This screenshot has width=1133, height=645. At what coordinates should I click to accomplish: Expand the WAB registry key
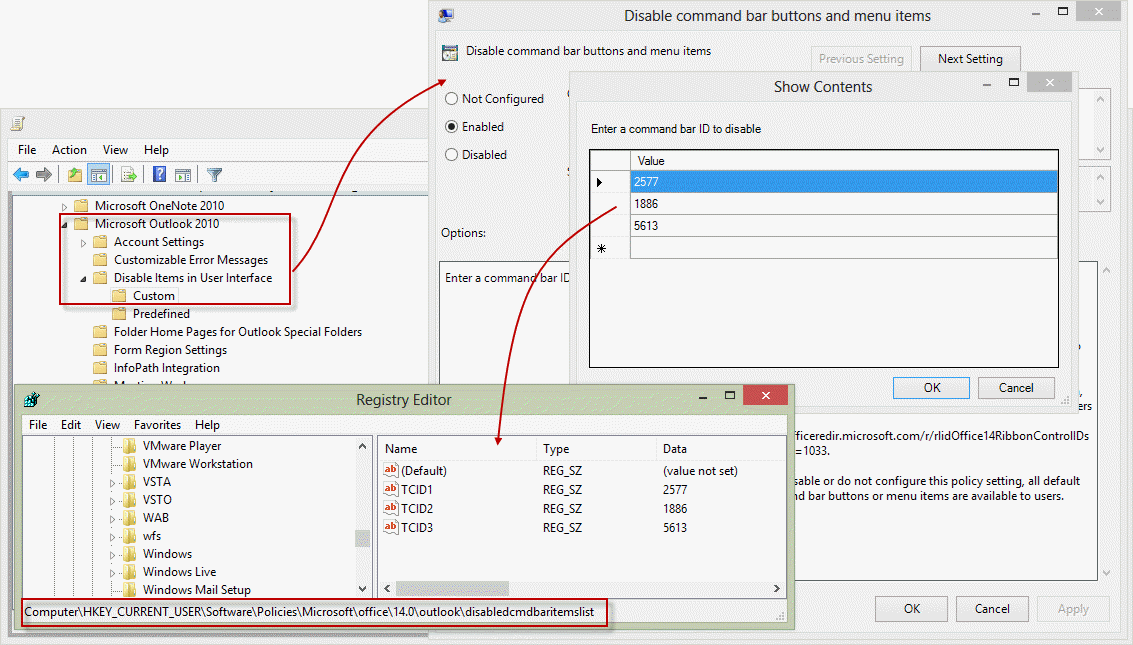pos(113,519)
